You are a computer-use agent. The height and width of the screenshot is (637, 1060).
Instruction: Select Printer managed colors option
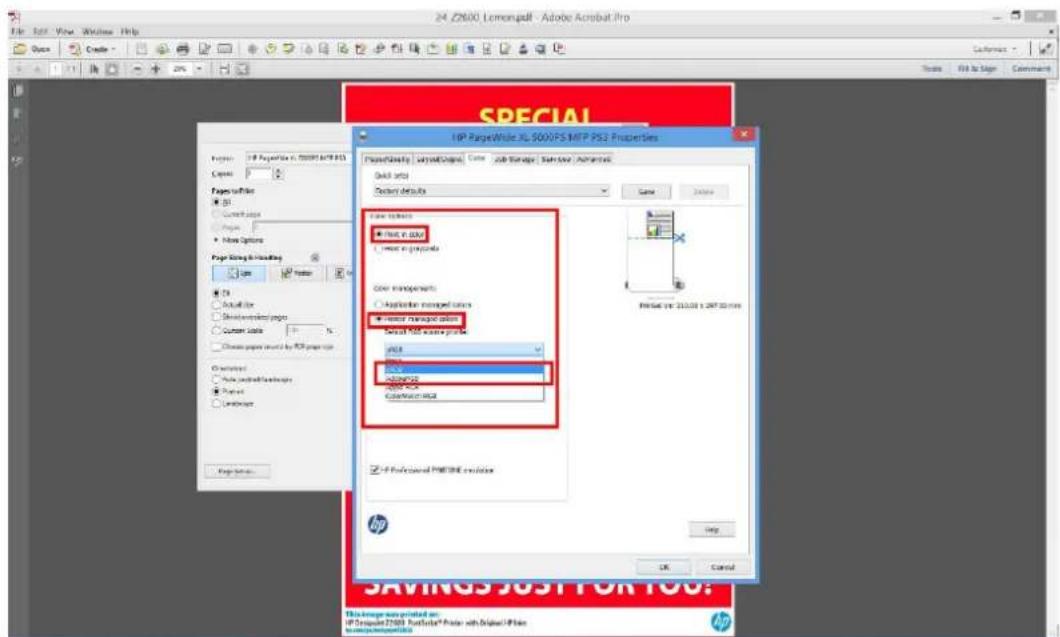pyautogui.click(x=379, y=318)
